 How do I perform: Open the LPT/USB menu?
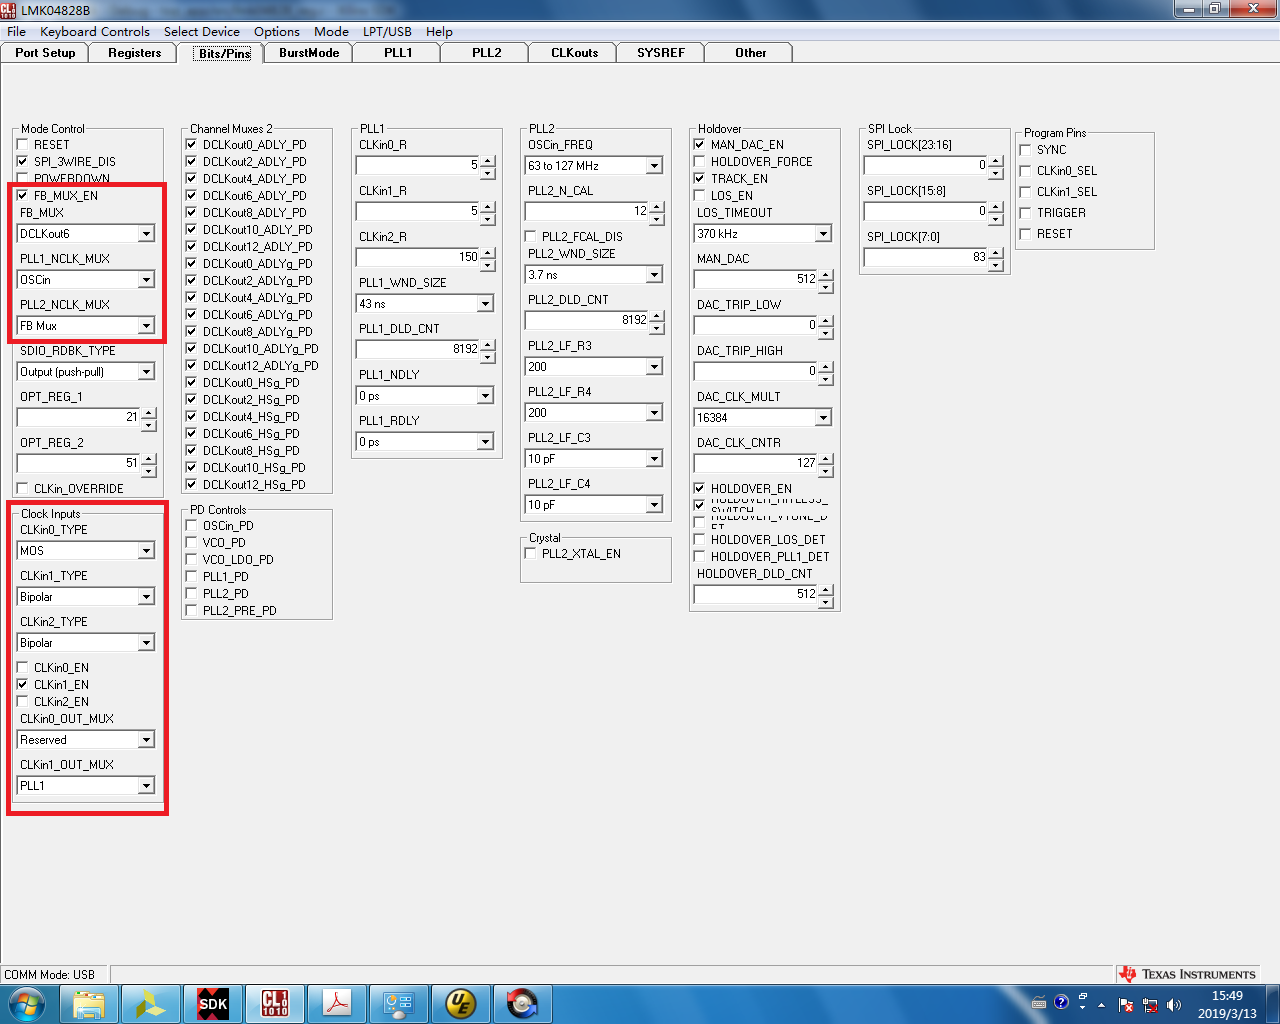[387, 31]
